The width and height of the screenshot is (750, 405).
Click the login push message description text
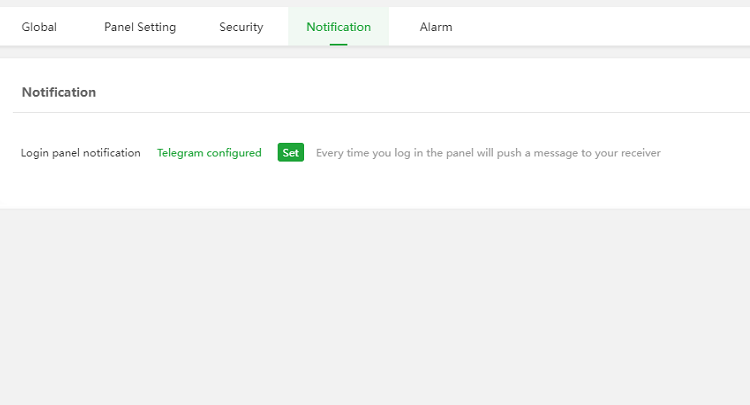[488, 153]
